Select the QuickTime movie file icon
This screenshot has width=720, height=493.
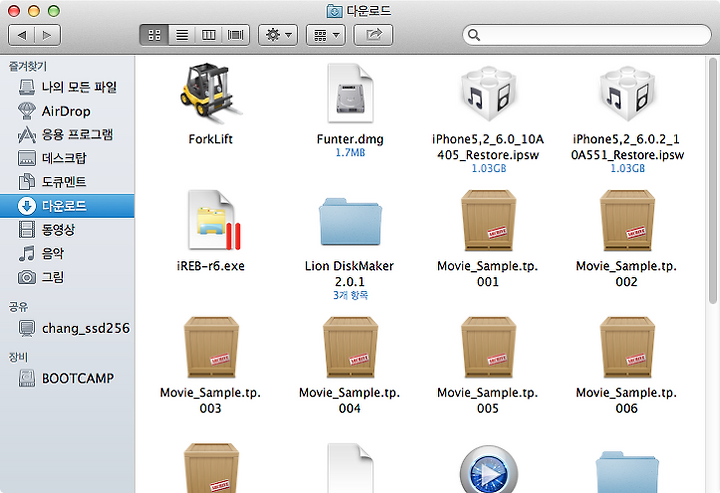[x=489, y=469]
